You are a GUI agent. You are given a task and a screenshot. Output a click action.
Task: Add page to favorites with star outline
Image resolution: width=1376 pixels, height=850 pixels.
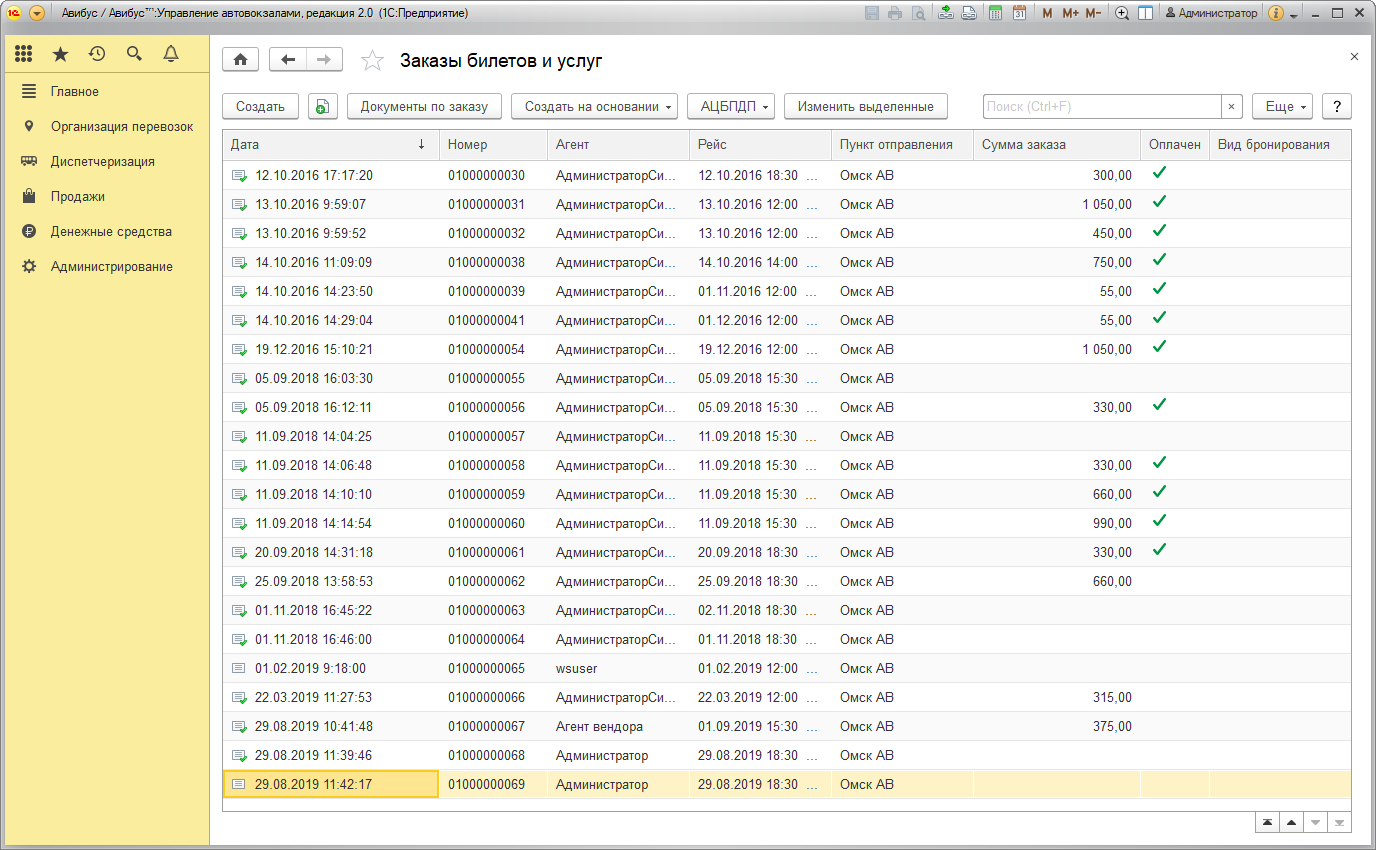tap(372, 61)
